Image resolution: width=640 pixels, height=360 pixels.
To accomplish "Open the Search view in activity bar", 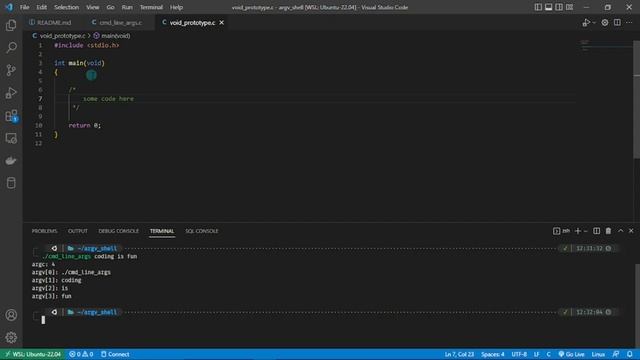I will click(11, 47).
